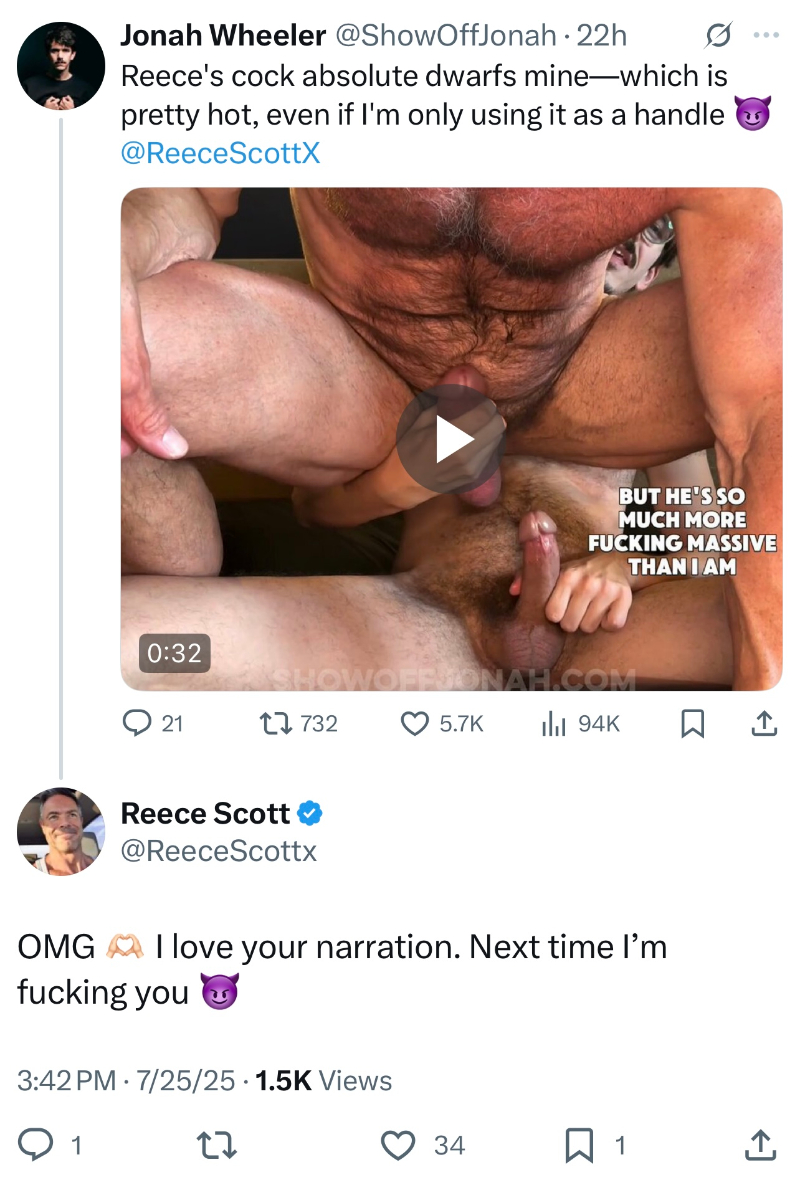Open the @ReeceScottX mention link
This screenshot has height=1180, width=800.
[220, 153]
